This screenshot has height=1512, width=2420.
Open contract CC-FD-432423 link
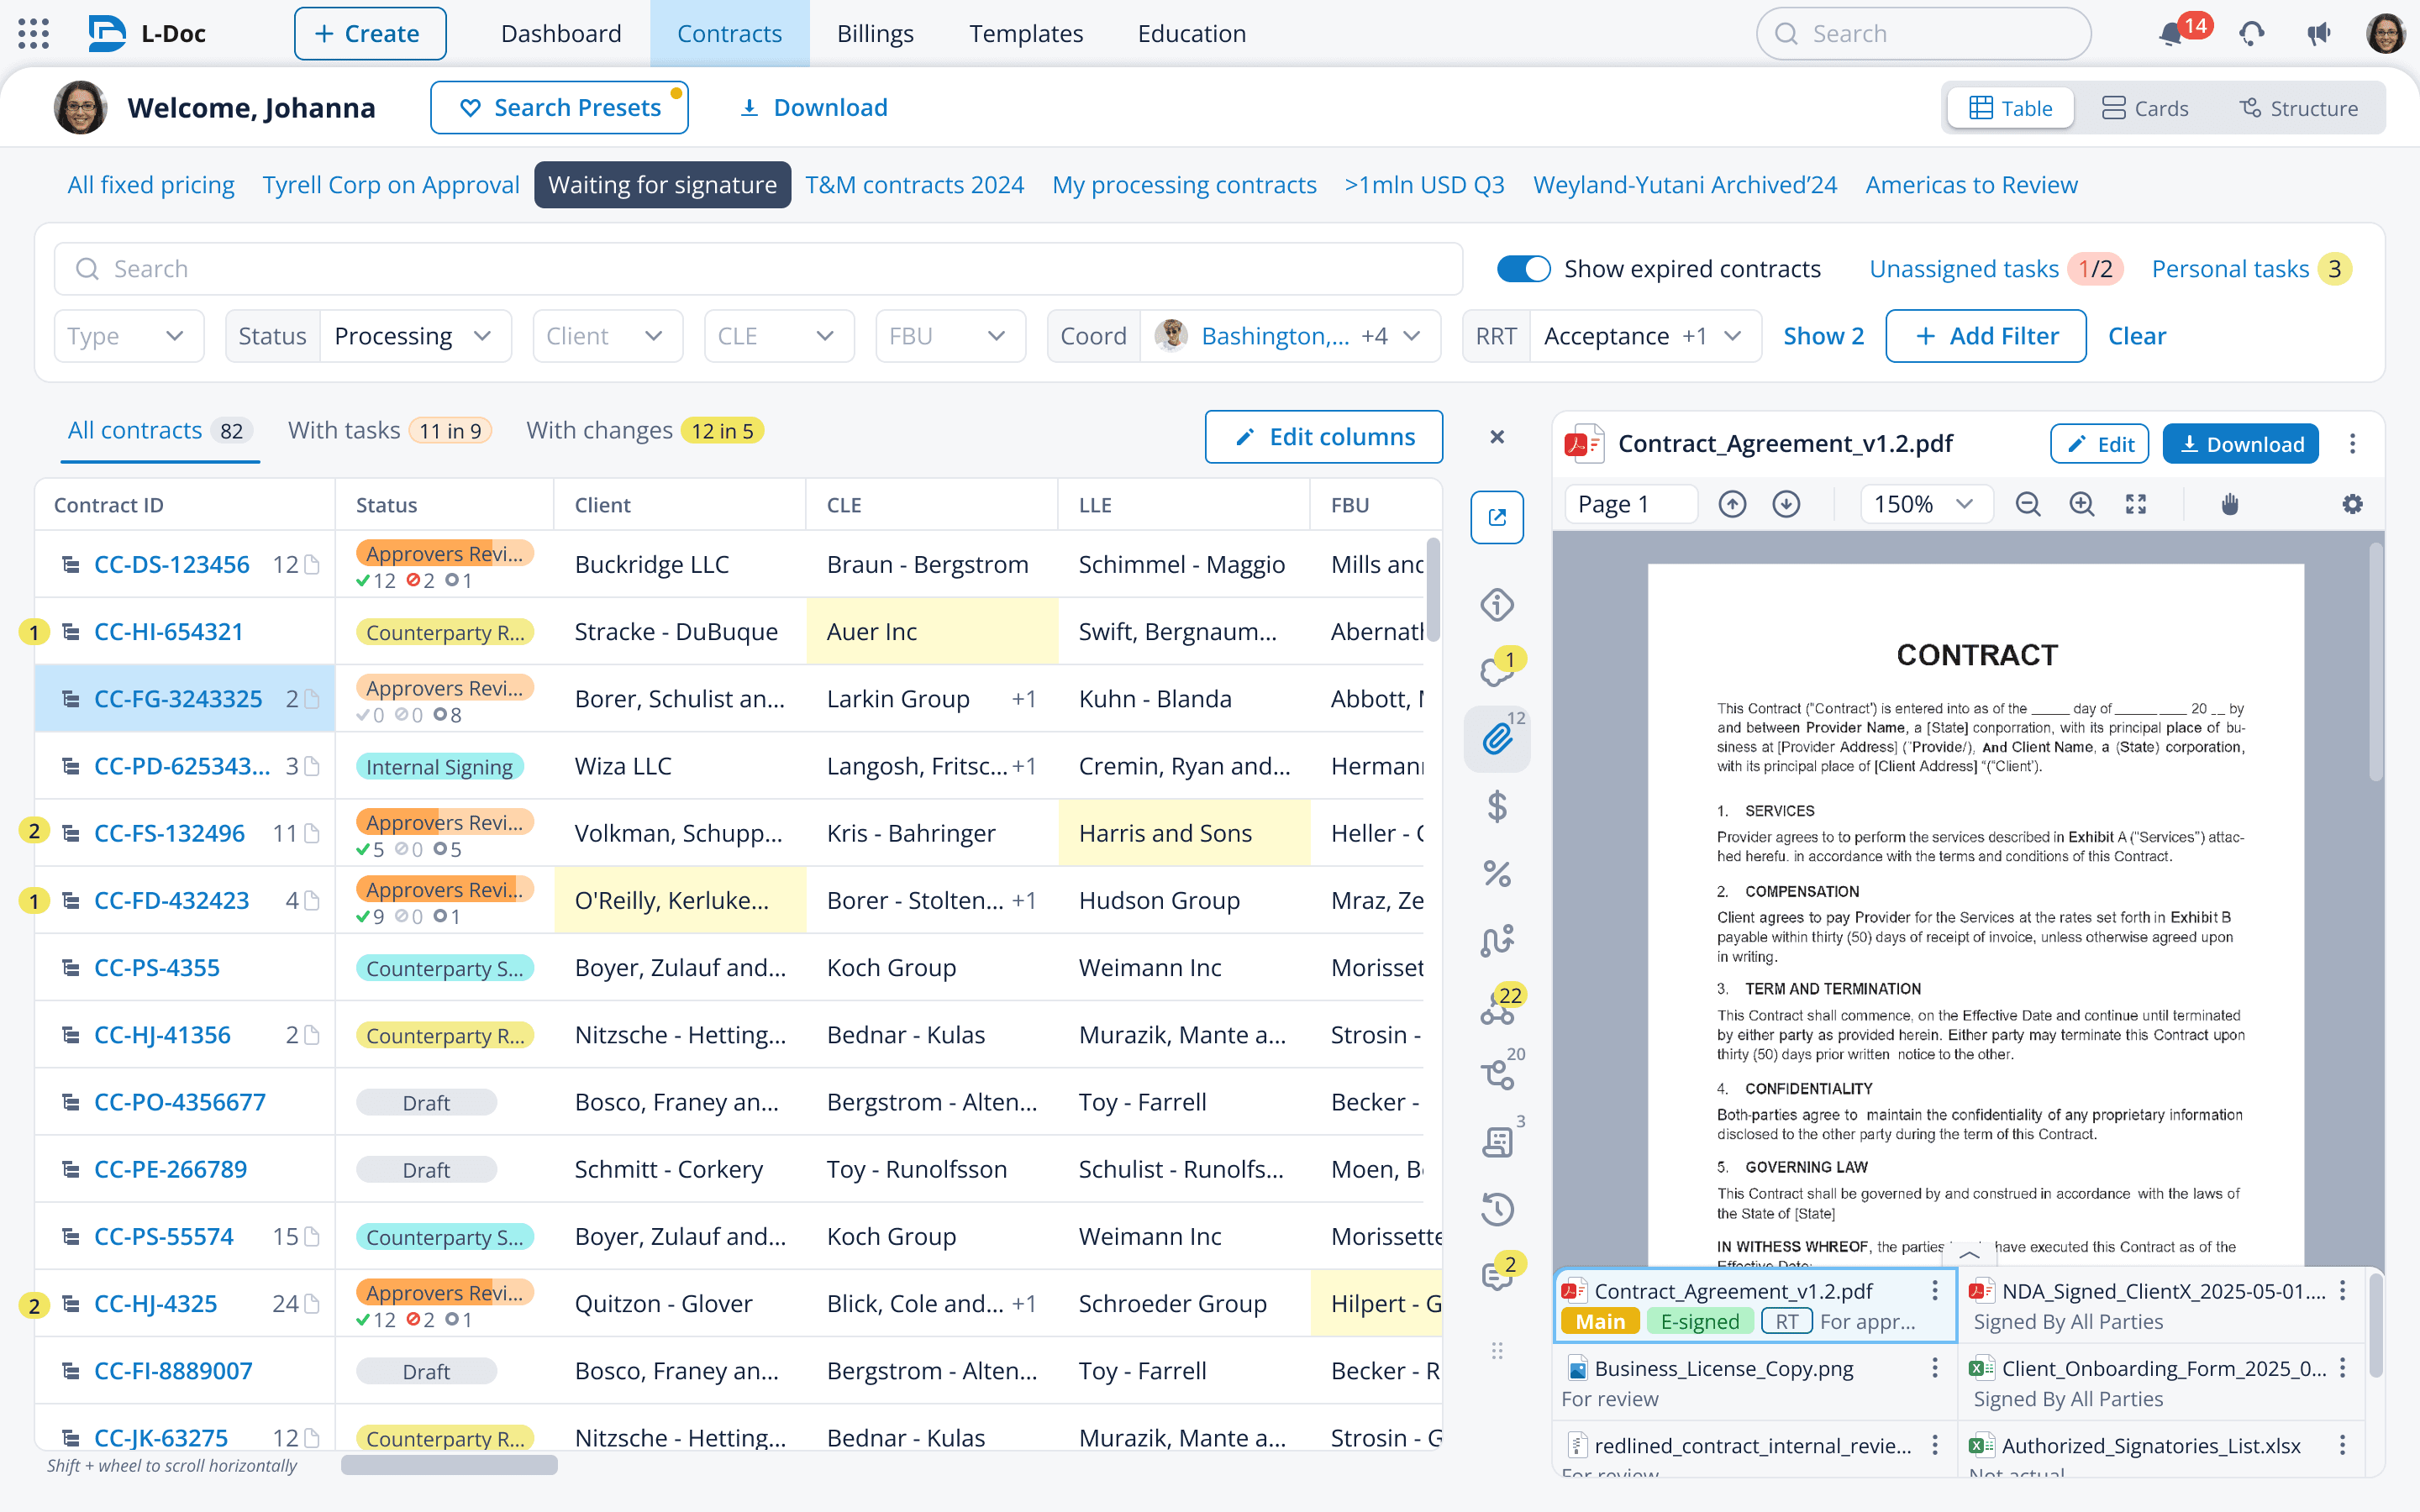pos(171,900)
